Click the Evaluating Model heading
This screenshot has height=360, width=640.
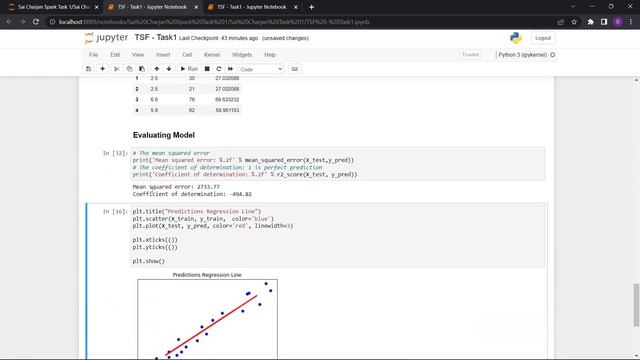[164, 135]
